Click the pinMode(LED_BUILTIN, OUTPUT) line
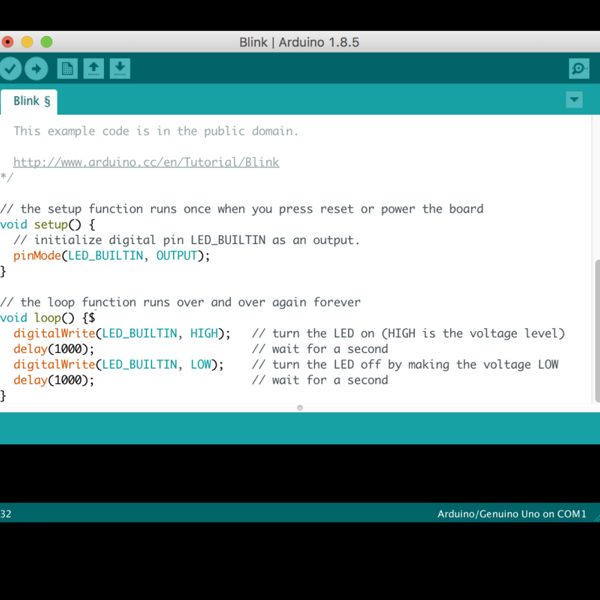Image resolution: width=600 pixels, height=600 pixels. coord(112,256)
